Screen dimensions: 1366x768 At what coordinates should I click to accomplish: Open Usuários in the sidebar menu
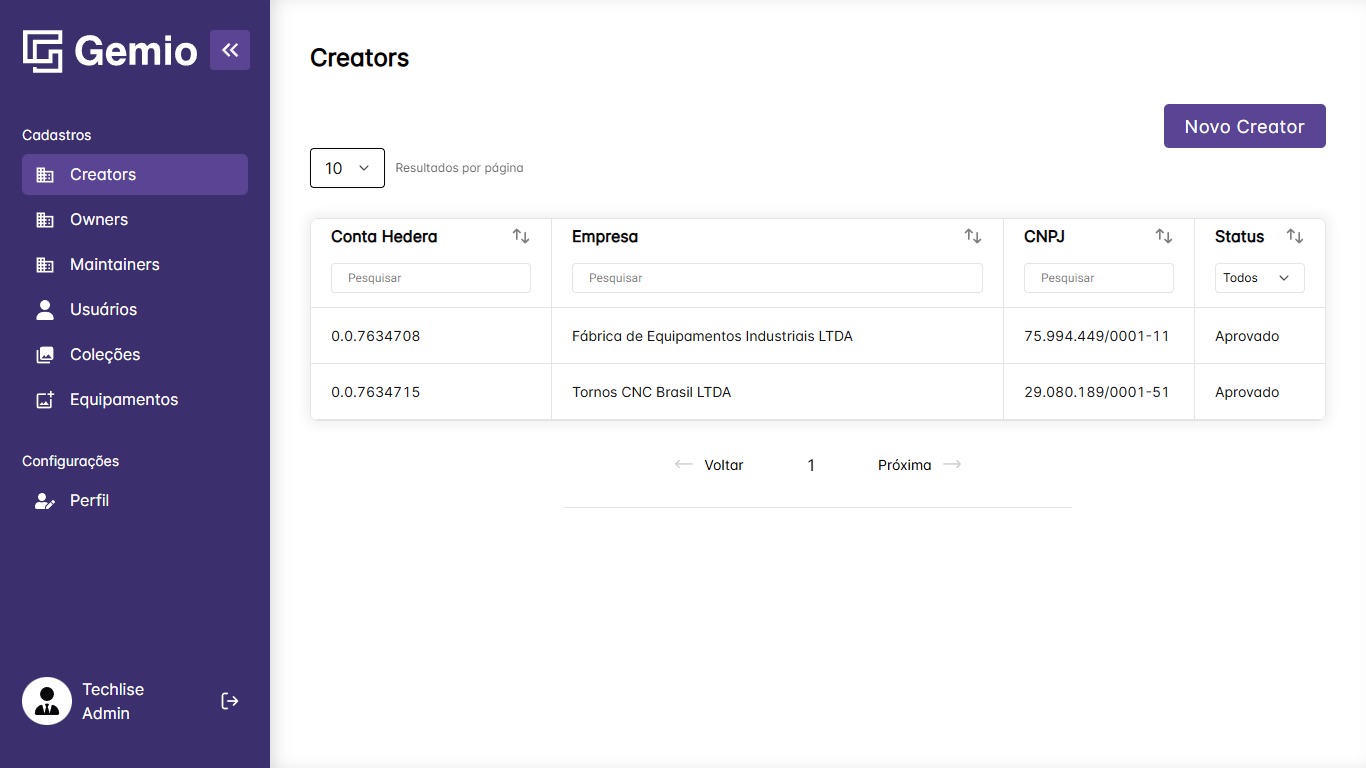[x=103, y=310]
